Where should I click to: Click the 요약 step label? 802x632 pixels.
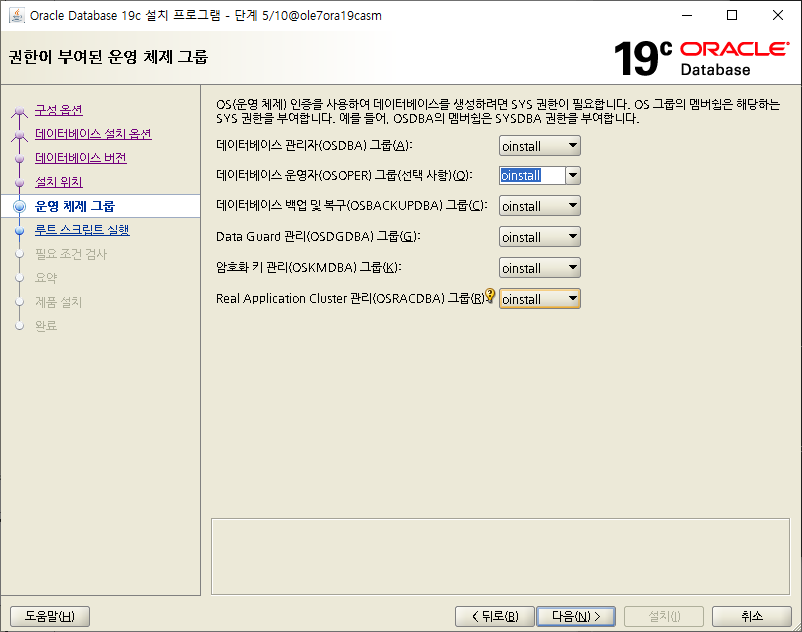click(46, 278)
